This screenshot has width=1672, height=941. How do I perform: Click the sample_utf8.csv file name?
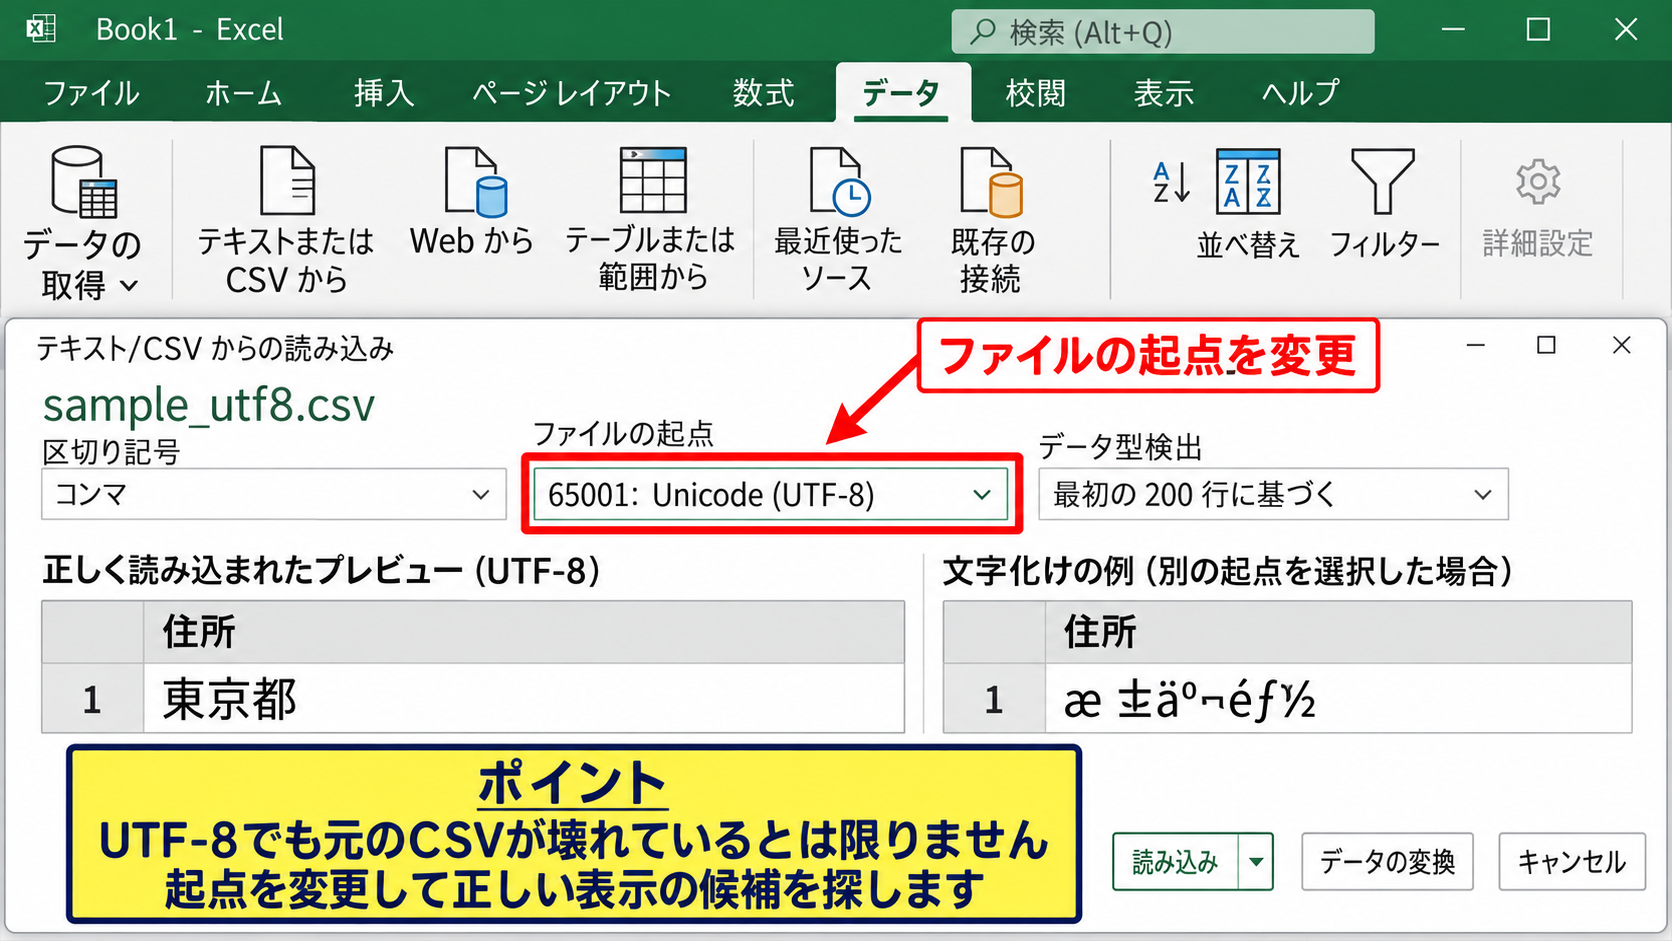pos(208,404)
